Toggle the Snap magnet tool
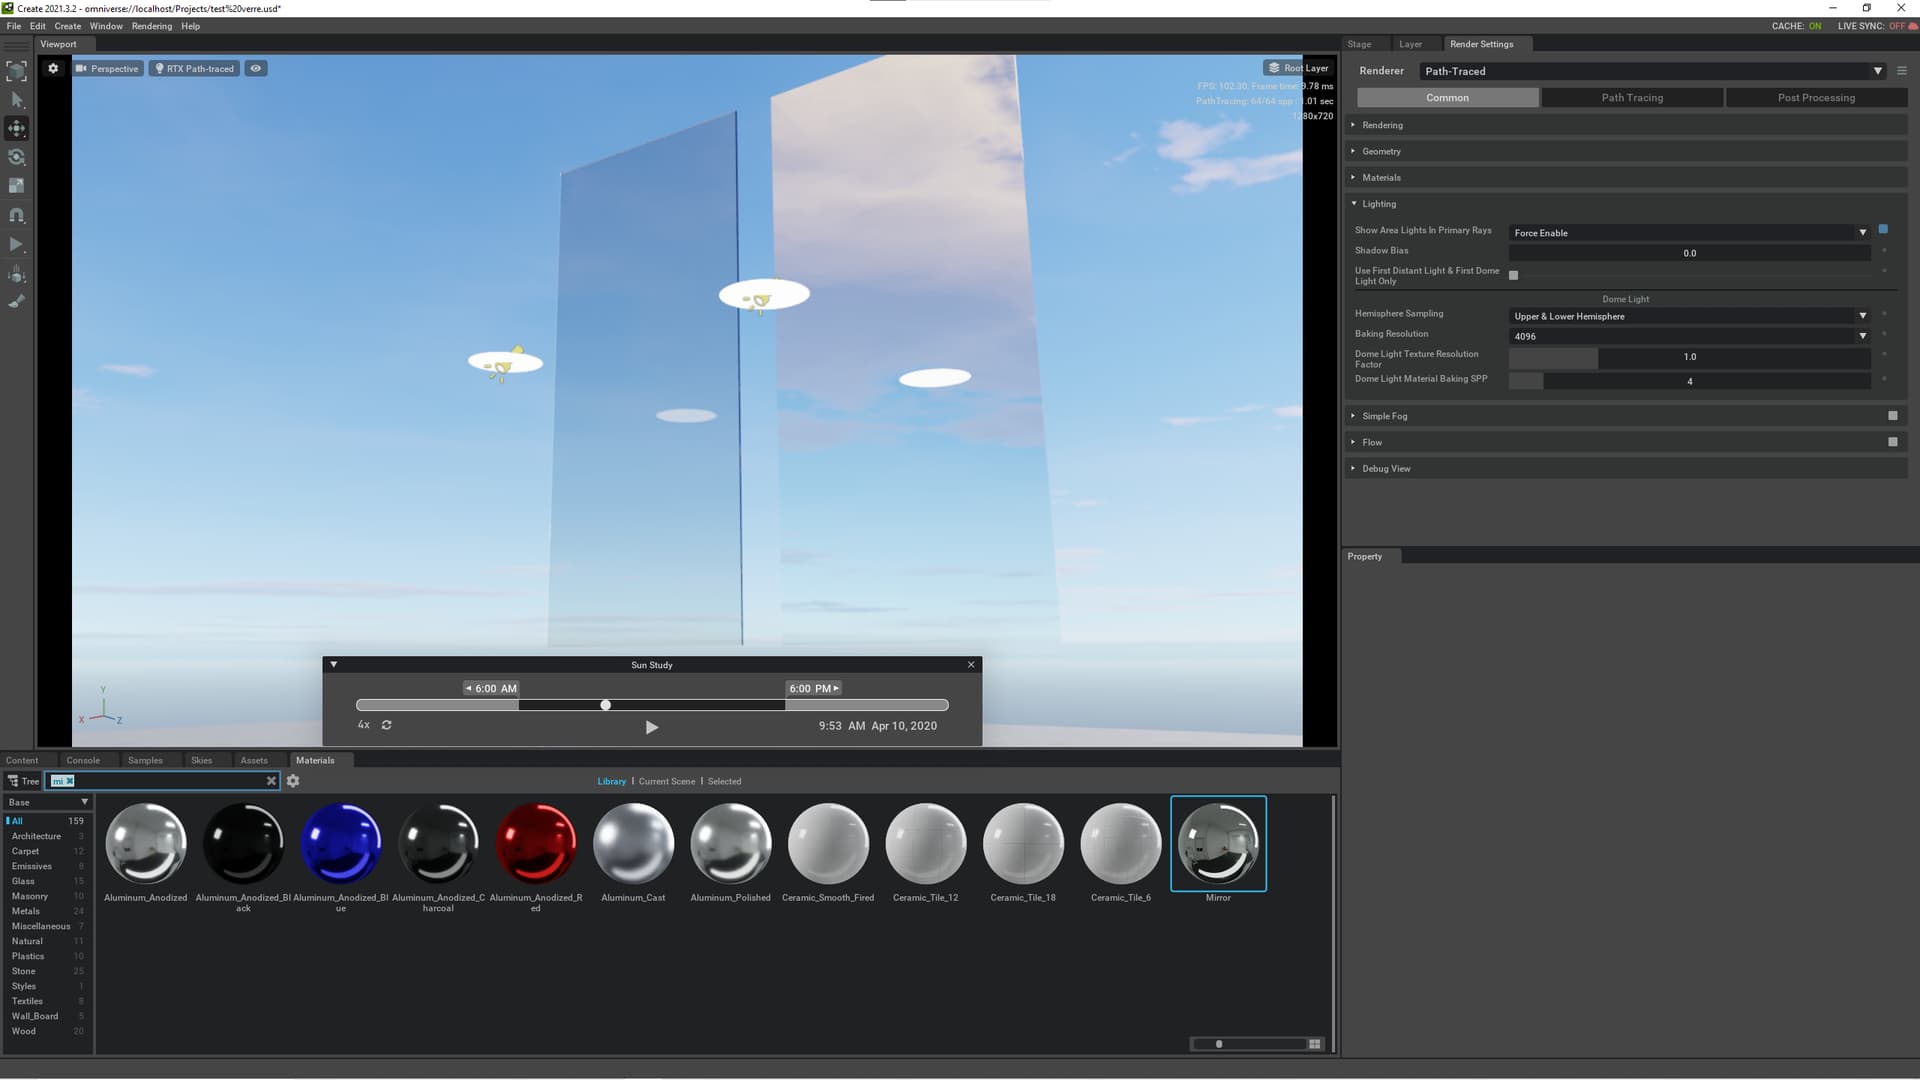The image size is (1920, 1080). pyautogui.click(x=16, y=215)
